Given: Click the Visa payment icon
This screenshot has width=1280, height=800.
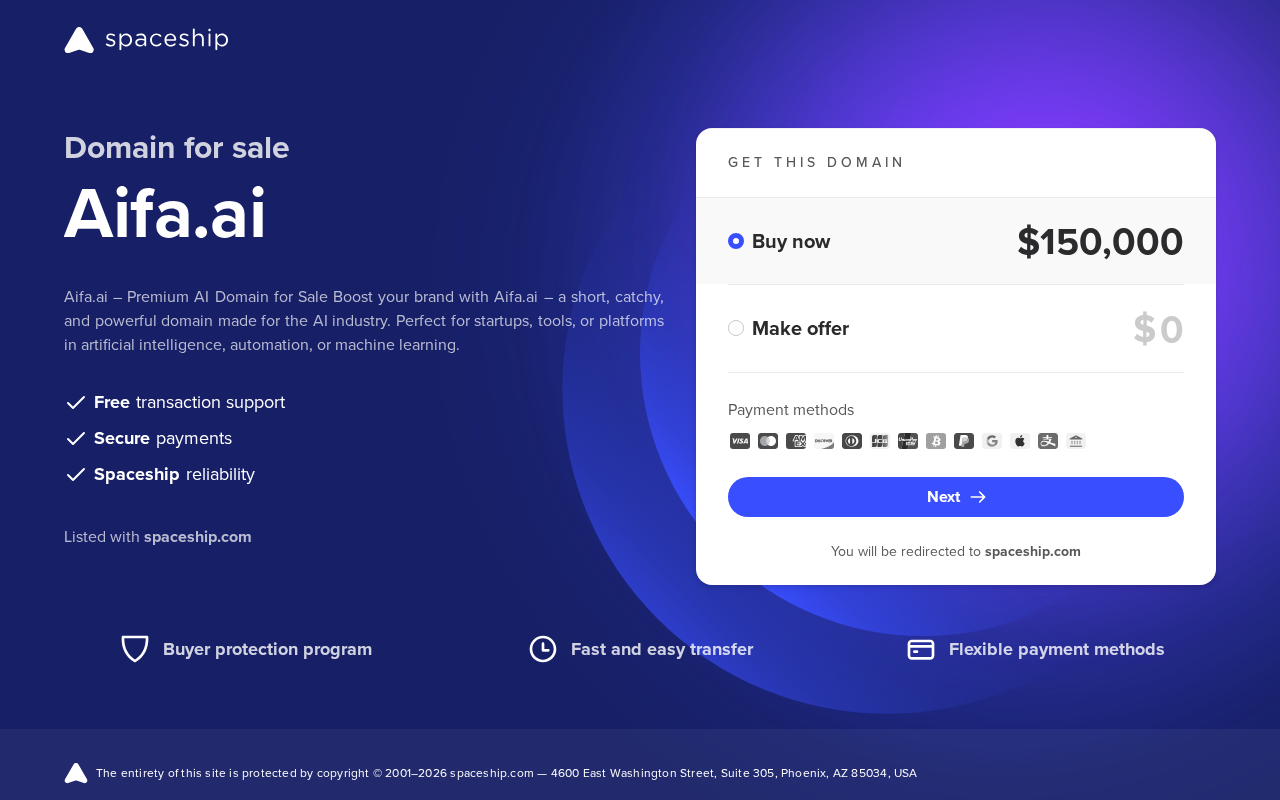Looking at the screenshot, I should [x=740, y=441].
